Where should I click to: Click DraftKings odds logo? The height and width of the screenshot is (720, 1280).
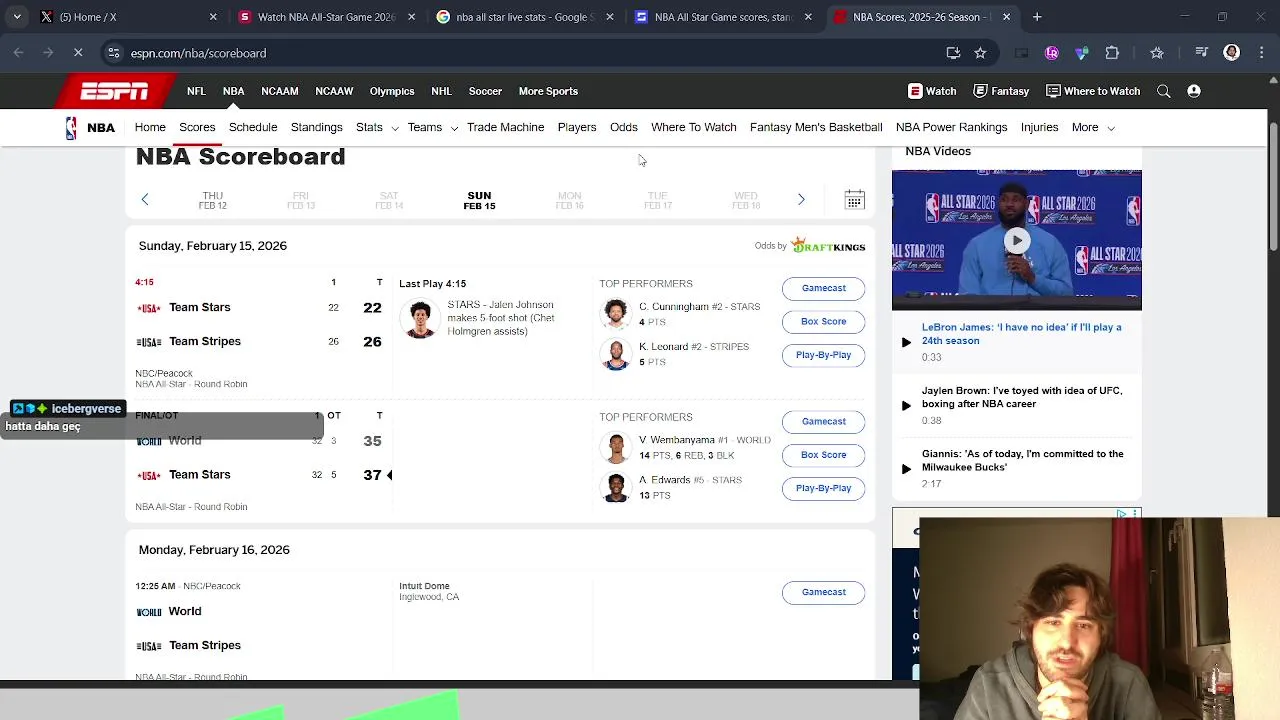pyautogui.click(x=828, y=245)
